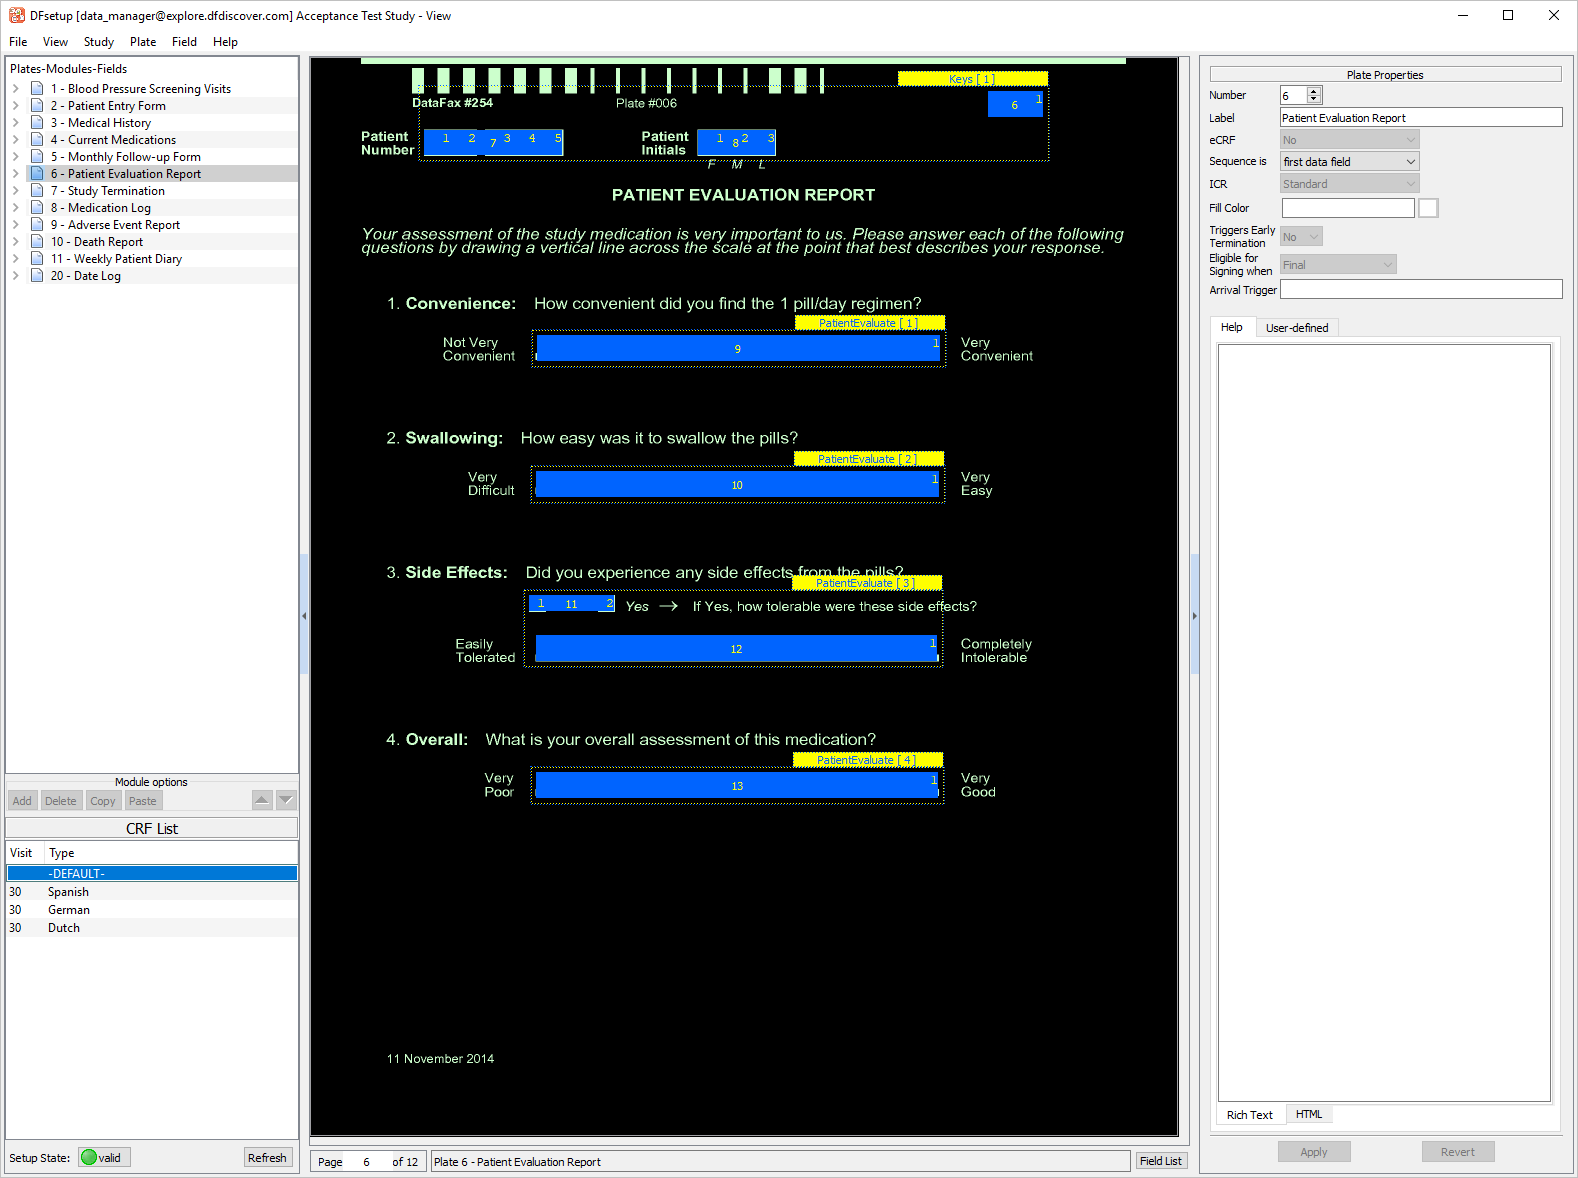This screenshot has width=1578, height=1178.
Task: Switch to the HTML tab
Action: [x=1308, y=1114]
